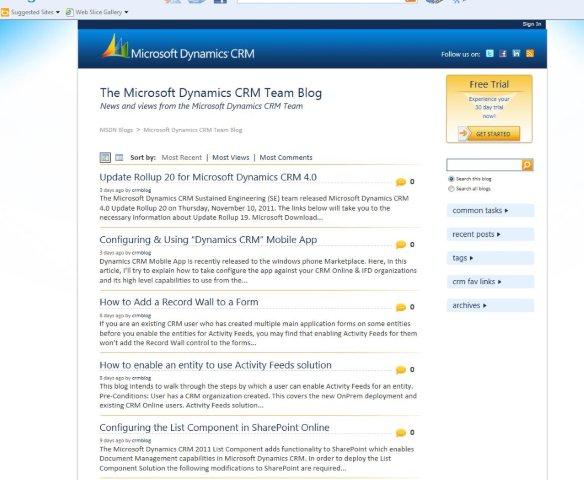584x480 pixels.
Task: Open the Web Slice Gallery dropdown arrow
Action: 126,12
